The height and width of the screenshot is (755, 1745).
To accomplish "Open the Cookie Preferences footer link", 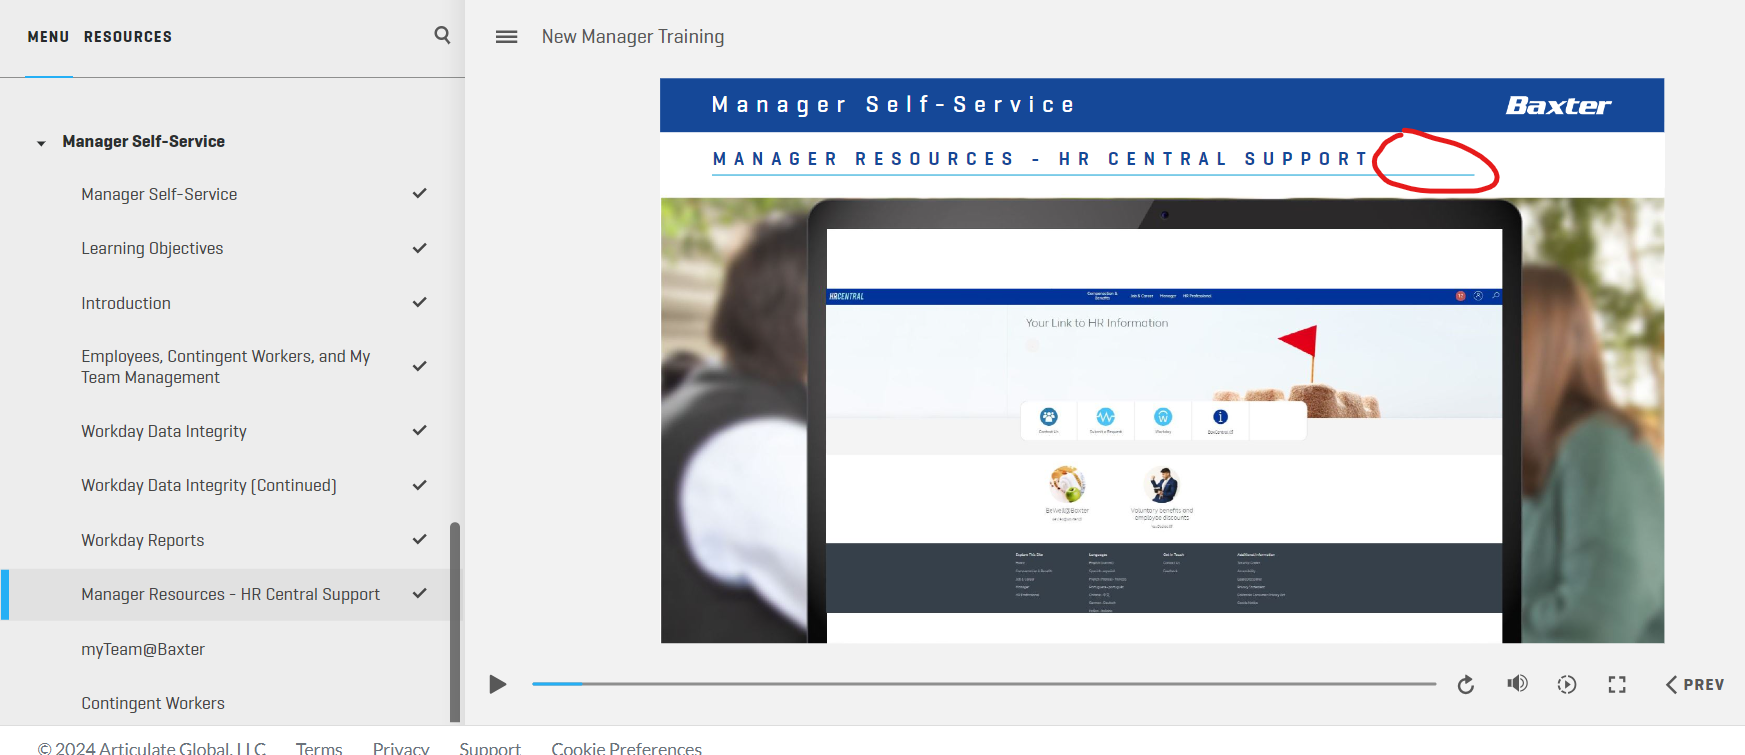I will (627, 748).
